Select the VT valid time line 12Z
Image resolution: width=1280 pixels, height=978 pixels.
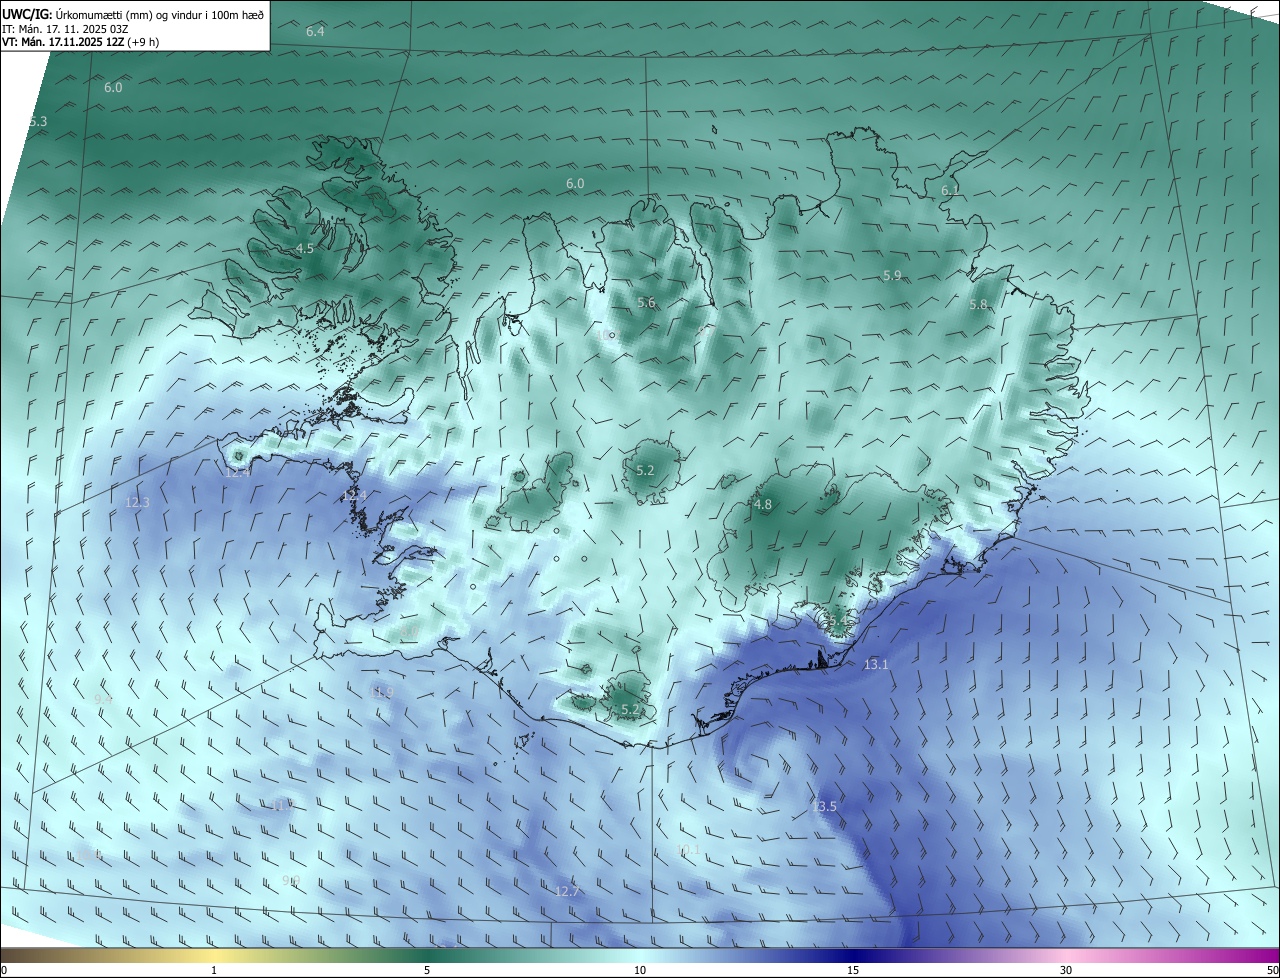pyautogui.click(x=80, y=42)
